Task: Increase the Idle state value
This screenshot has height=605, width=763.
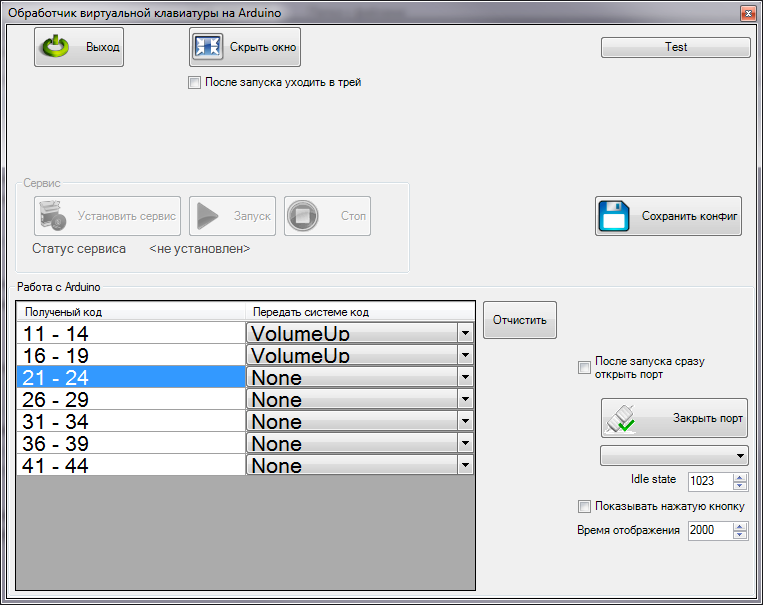Action: [x=740, y=477]
